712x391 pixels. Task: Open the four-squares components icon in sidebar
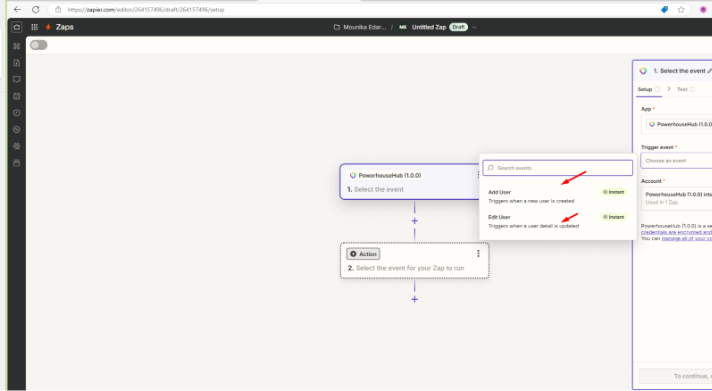(17, 46)
